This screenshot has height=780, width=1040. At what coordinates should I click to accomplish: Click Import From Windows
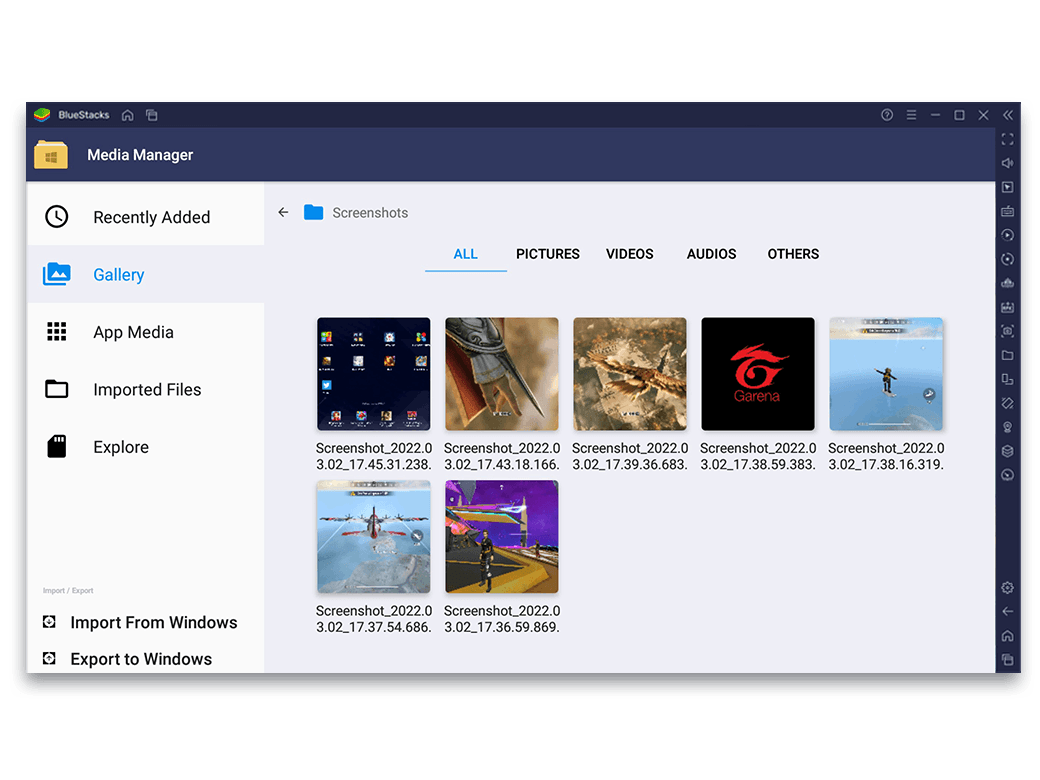click(153, 622)
